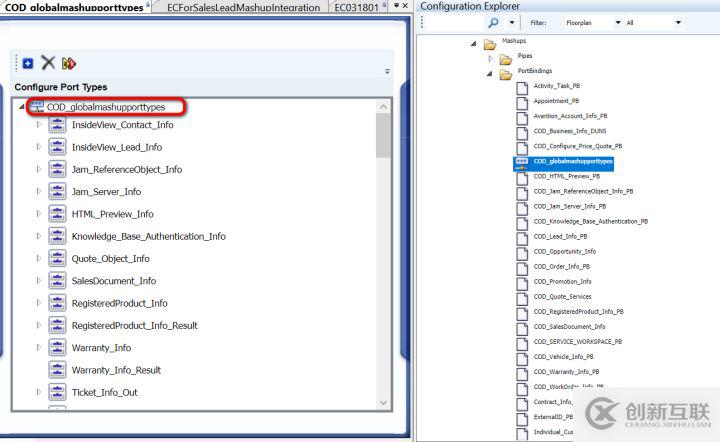Screen dimensions: 720x442
Task: Select Activity_Task_PB in Configuration Explorer
Action: coord(557,86)
